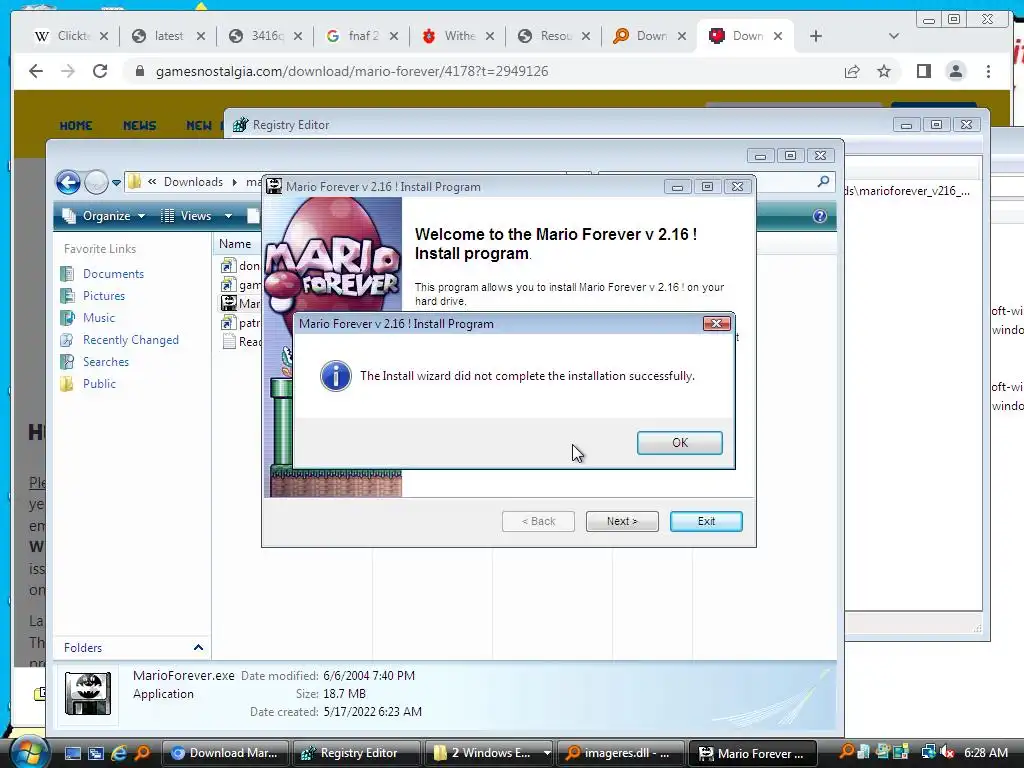This screenshot has width=1024, height=768.
Task: Click MarioForever.exe thumbnail in details pane
Action: [88, 694]
